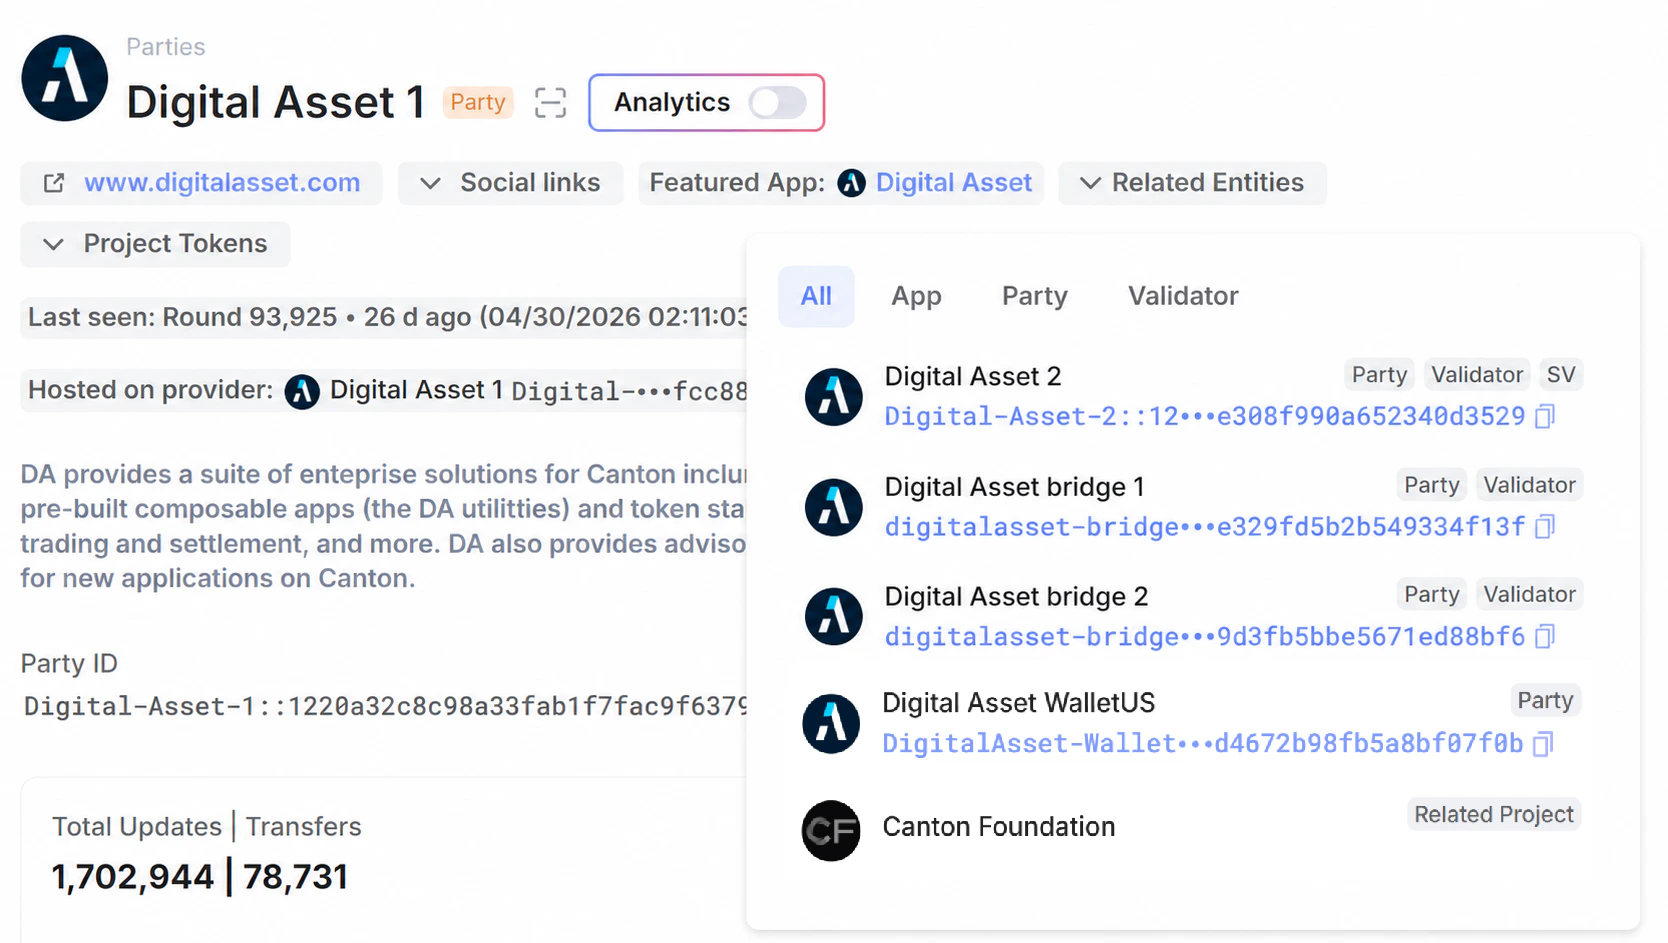Click the Digital Asset bridge 1 avatar
Screen dimensions: 1668x943
(833, 507)
